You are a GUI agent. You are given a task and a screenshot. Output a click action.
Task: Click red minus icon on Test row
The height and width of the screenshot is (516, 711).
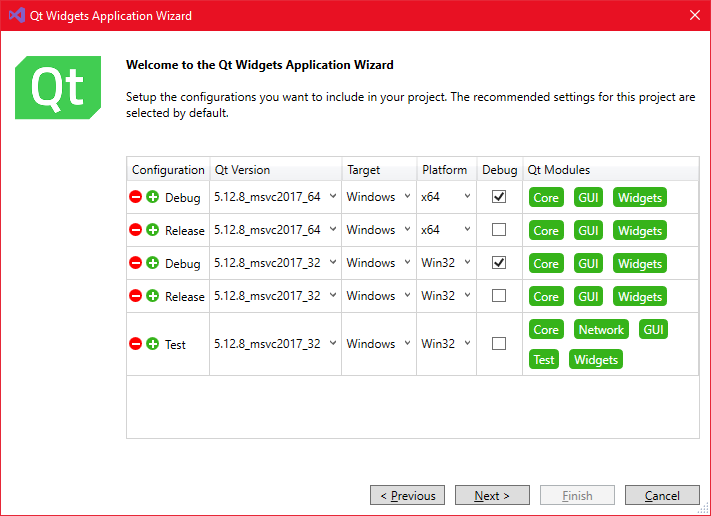(x=136, y=344)
